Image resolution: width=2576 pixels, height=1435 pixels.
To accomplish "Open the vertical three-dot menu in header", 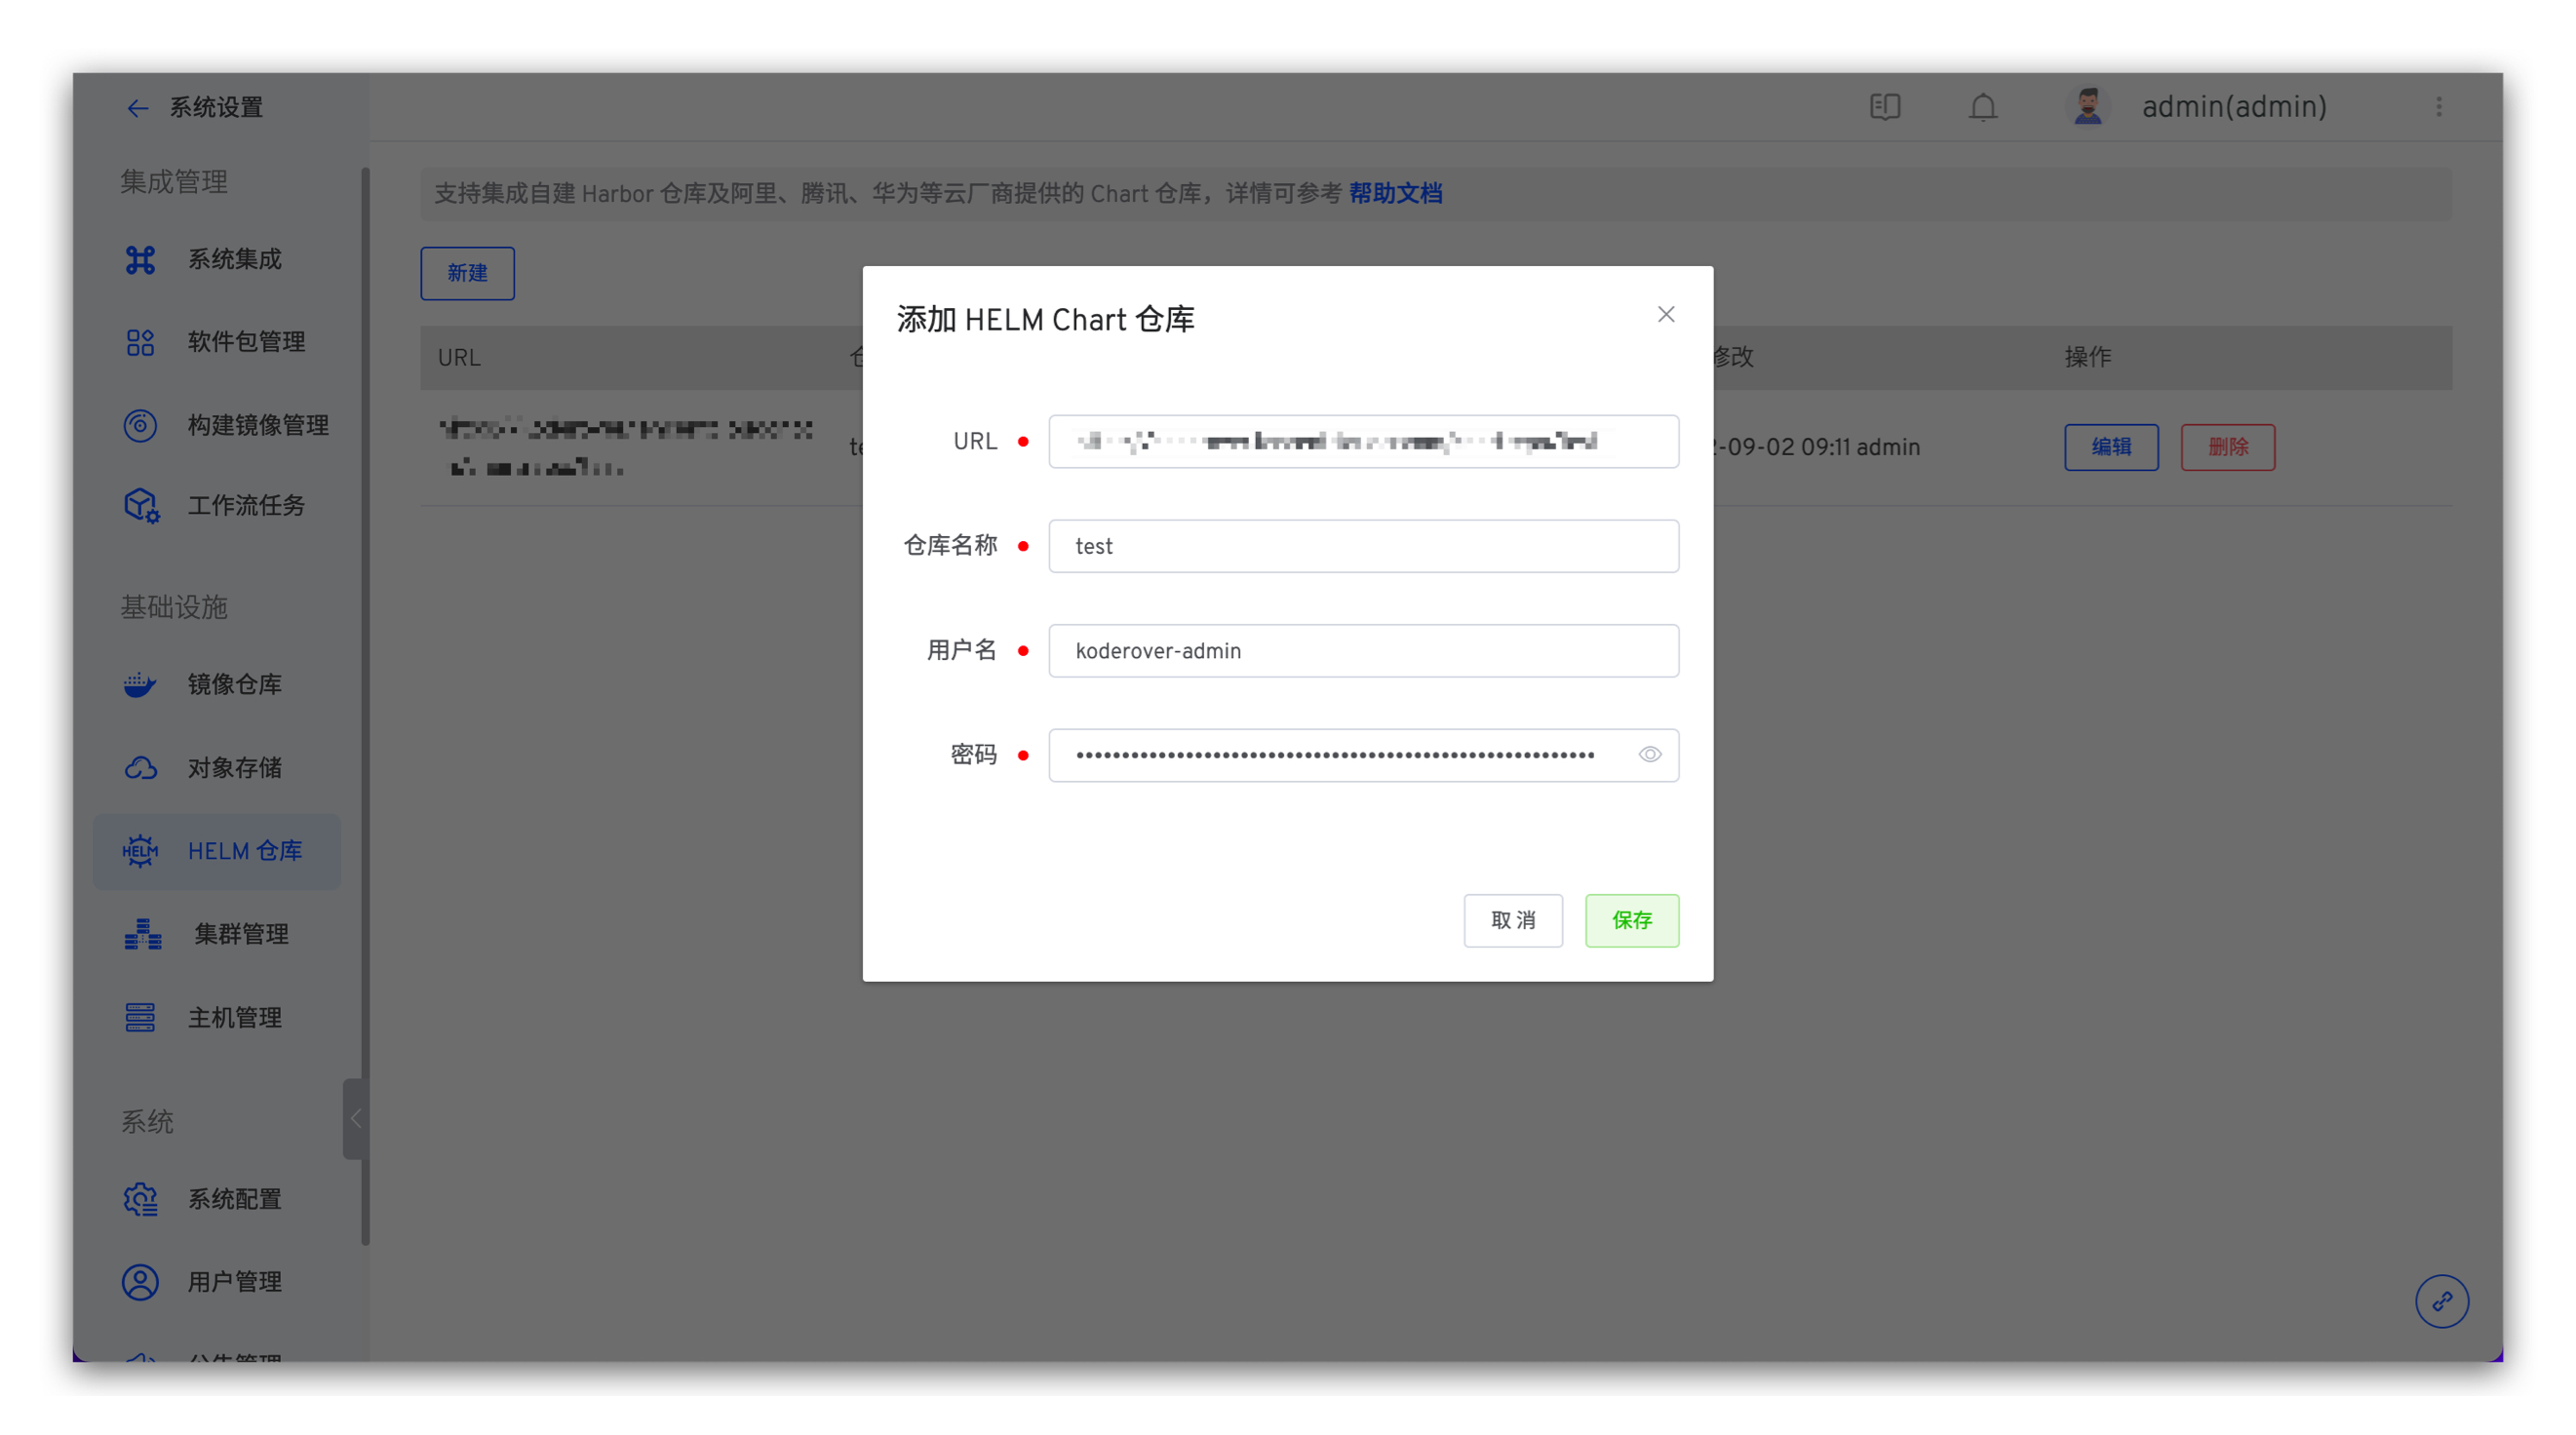I will click(x=2438, y=107).
